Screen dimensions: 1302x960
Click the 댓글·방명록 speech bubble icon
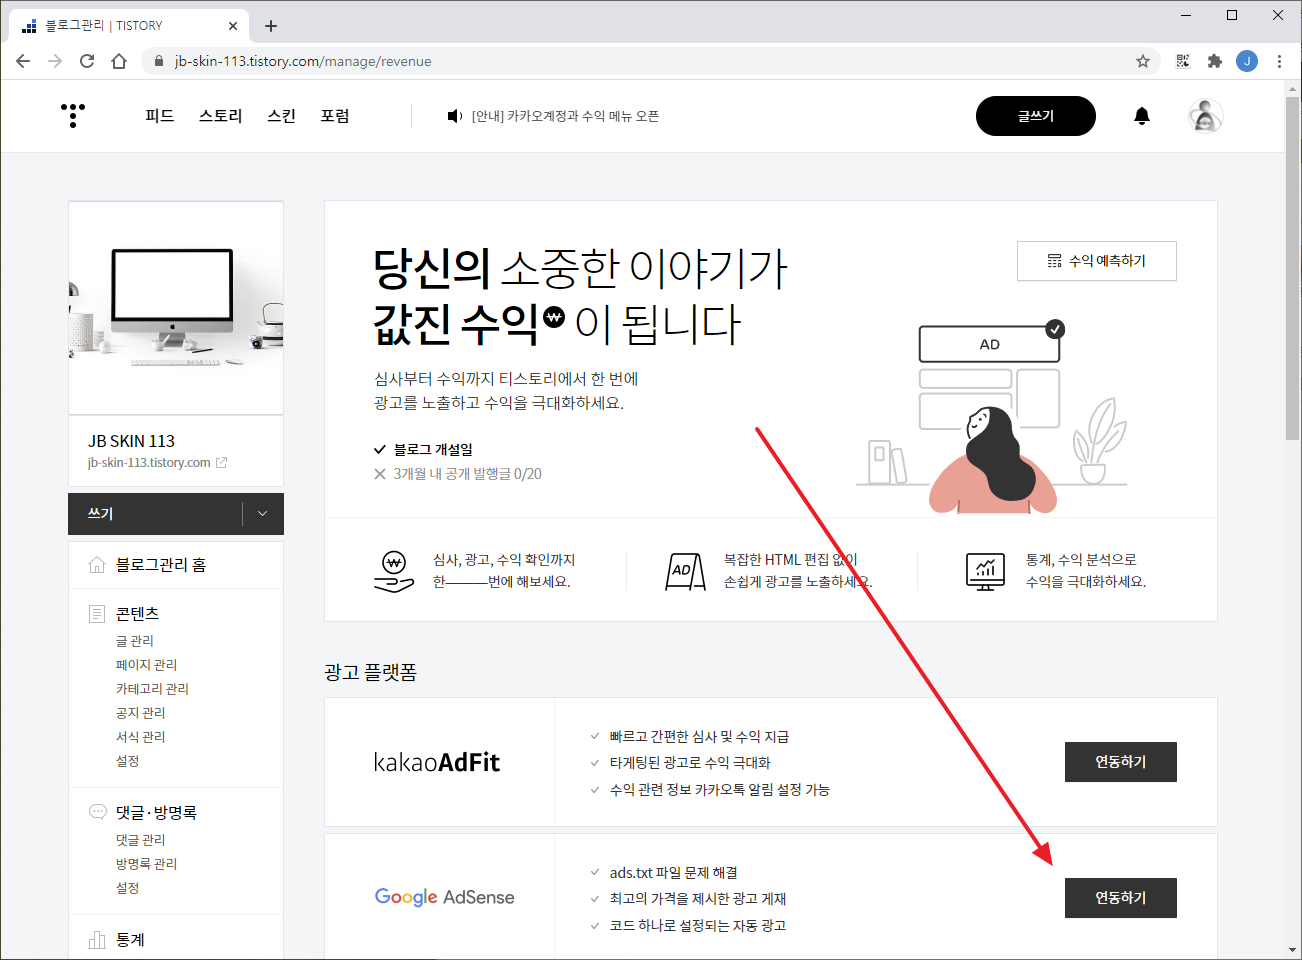click(x=97, y=812)
